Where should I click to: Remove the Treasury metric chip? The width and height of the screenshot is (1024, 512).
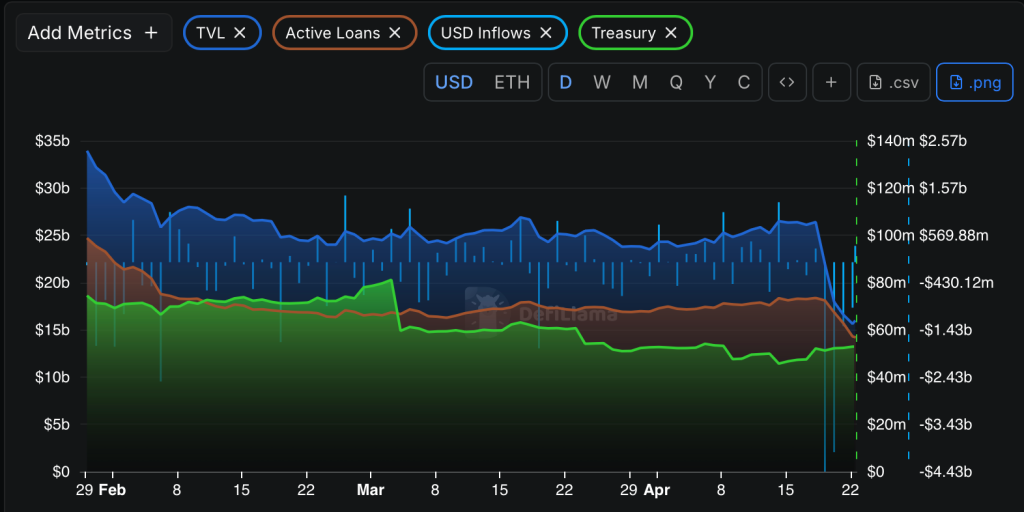coord(671,33)
